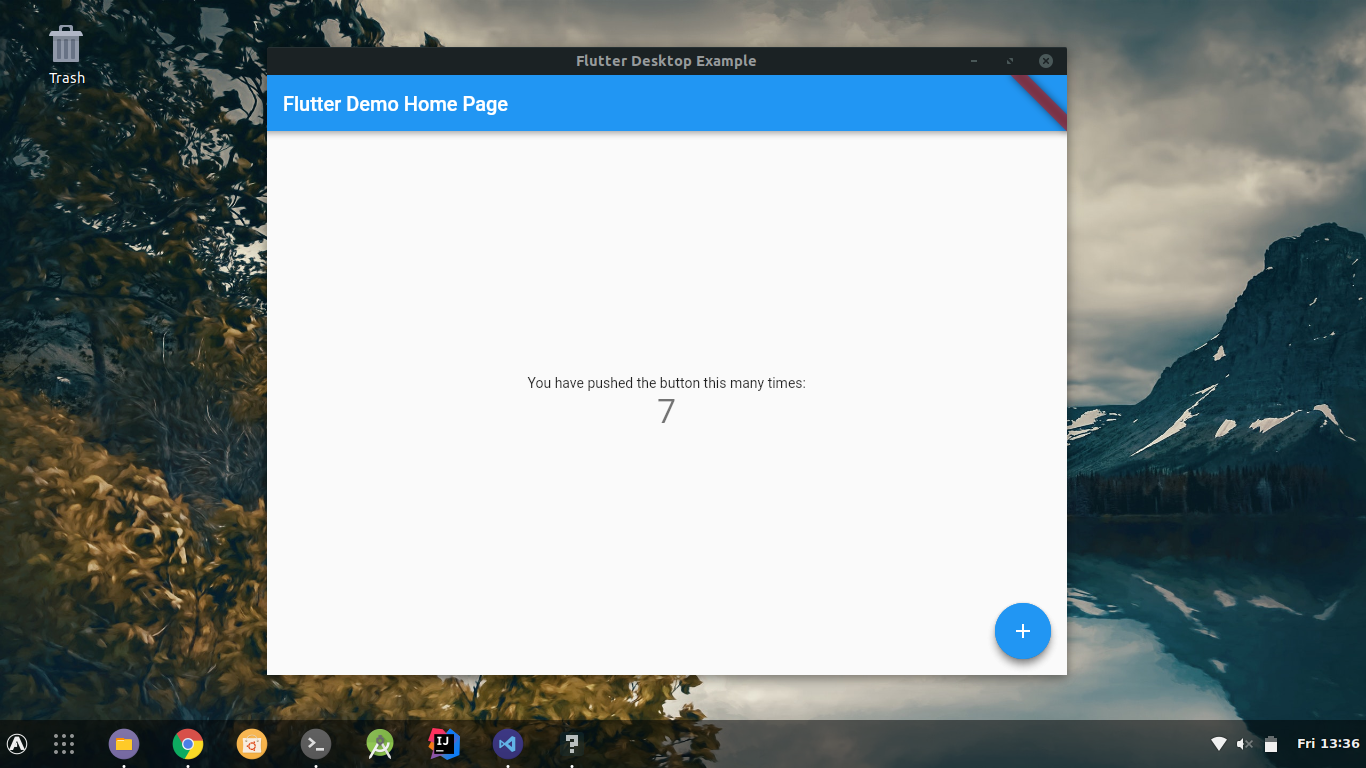
Task: Open the Wi-Fi network indicator in the tray
Action: pos(1219,744)
